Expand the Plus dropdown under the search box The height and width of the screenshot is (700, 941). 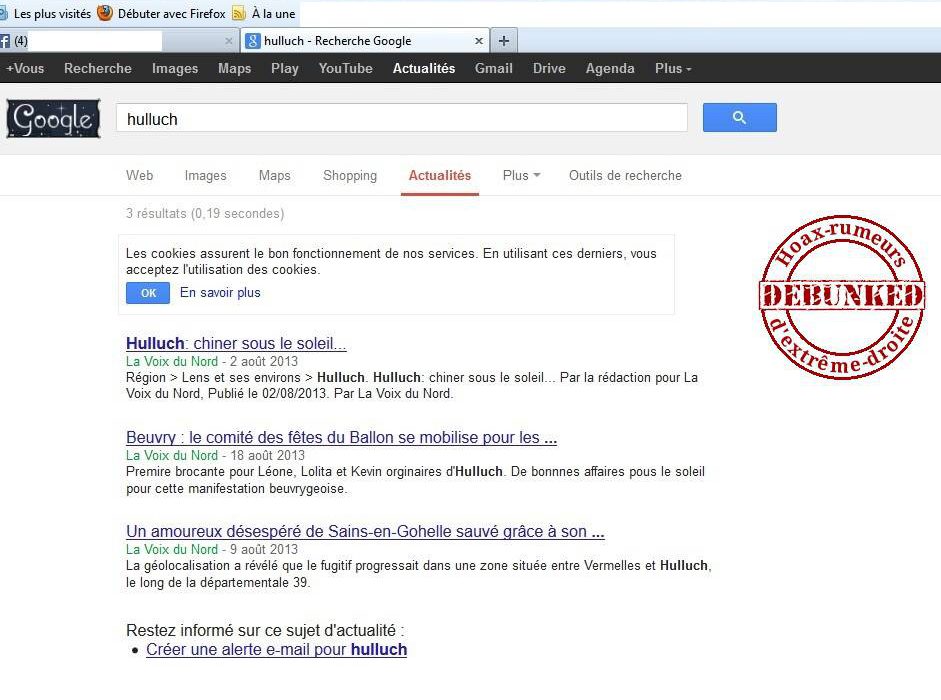522,175
